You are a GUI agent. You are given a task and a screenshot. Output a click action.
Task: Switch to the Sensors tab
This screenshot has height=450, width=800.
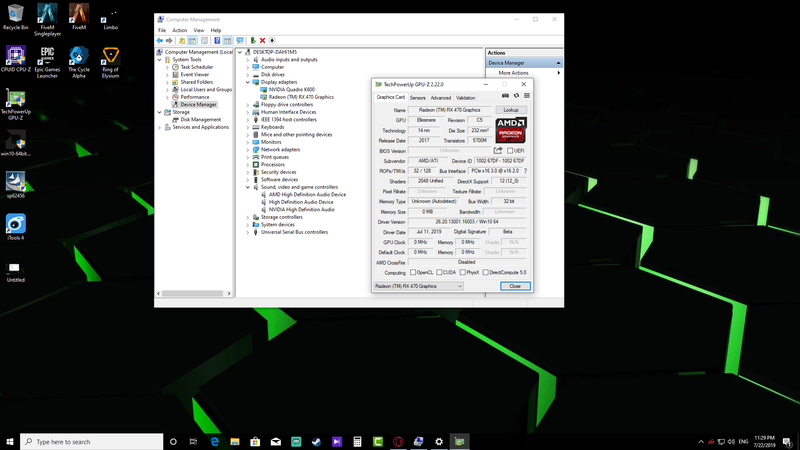tap(417, 98)
